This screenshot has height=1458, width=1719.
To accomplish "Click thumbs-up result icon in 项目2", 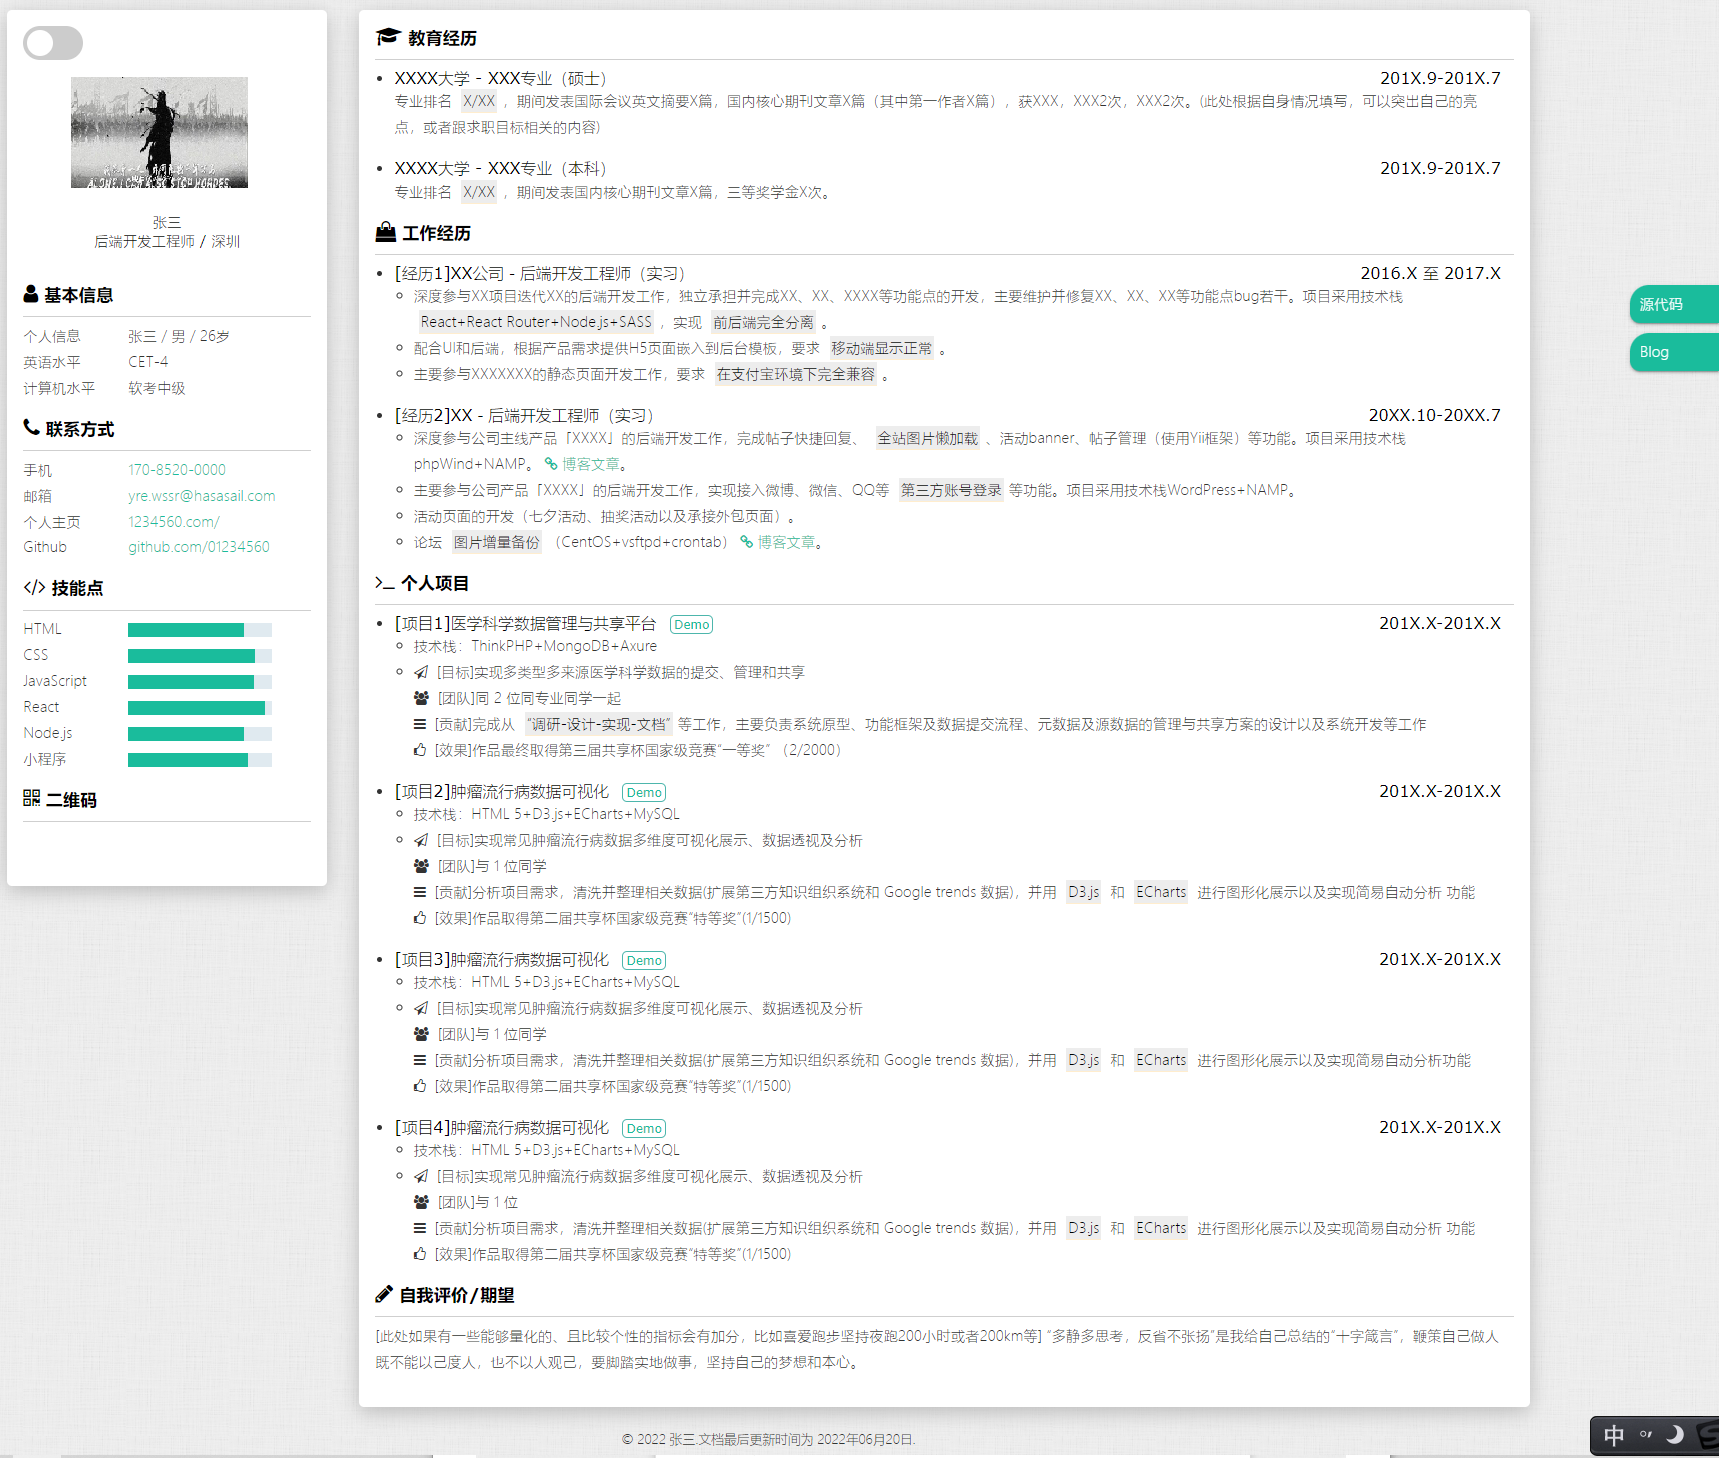I will (420, 918).
